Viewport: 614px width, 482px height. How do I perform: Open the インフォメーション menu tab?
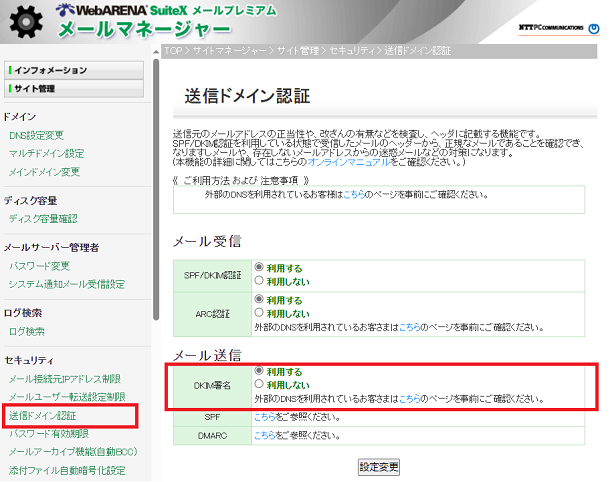click(x=74, y=70)
